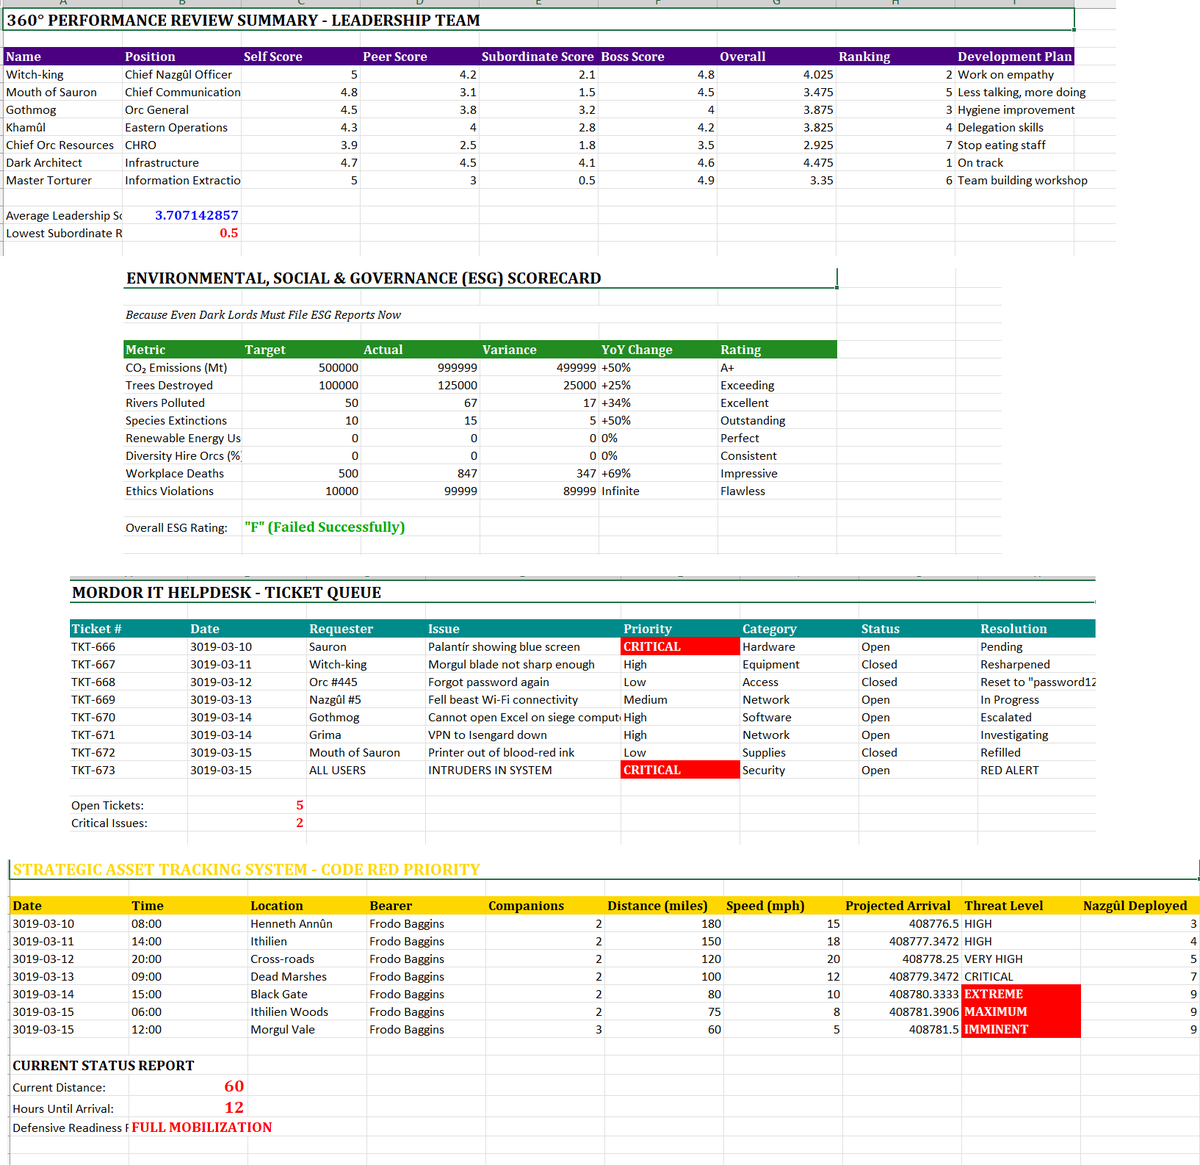1200x1165 pixels.
Task: Select the 'FULL MOBILIZATION' readiness cell
Action: (202, 1128)
